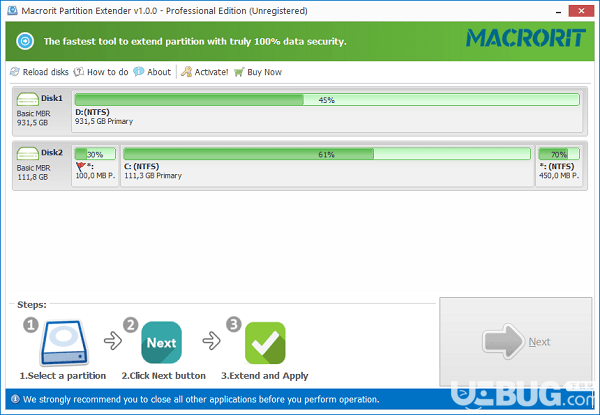Image resolution: width=600 pixels, height=415 pixels.
Task: Click the info icon in the blue status bar
Action: [15, 399]
